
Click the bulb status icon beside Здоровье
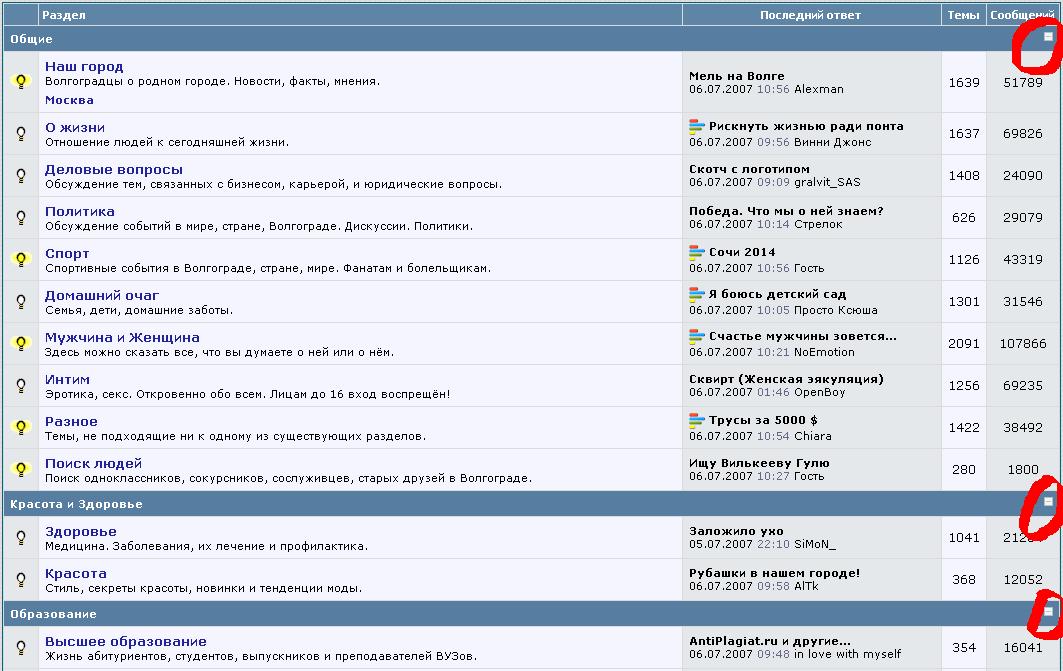point(20,538)
